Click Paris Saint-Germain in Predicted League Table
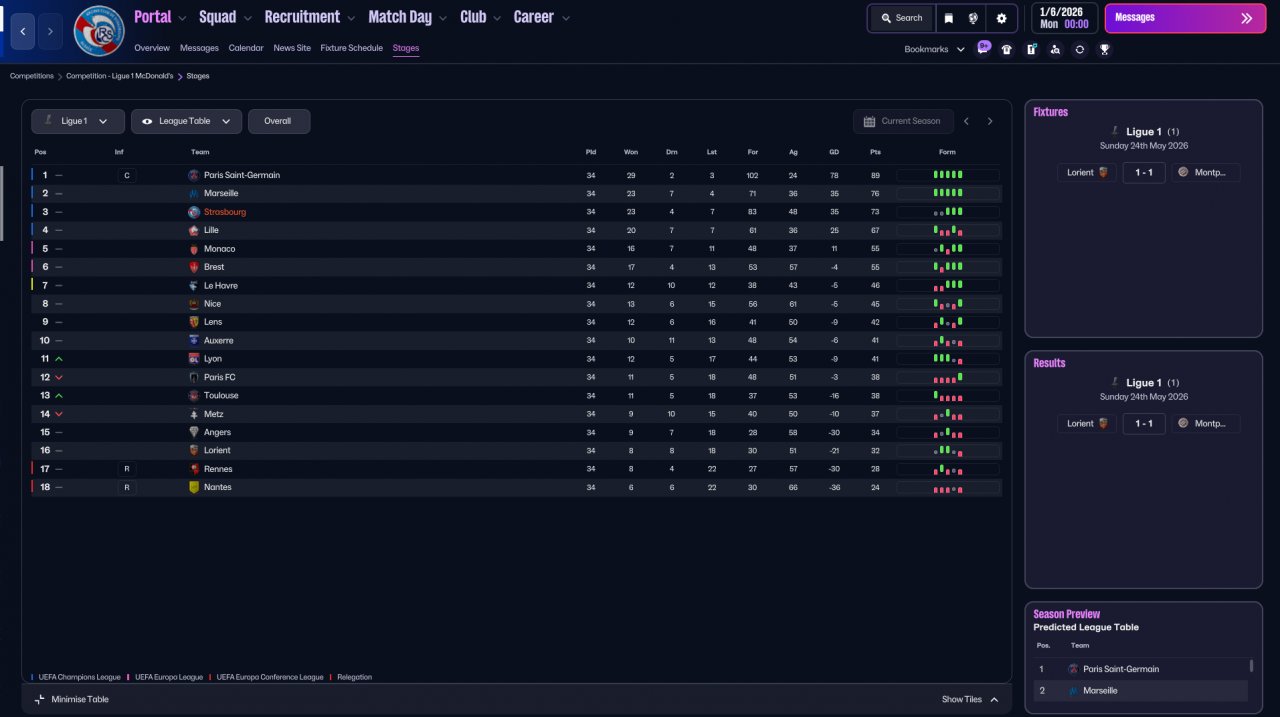1280x717 pixels. [1121, 669]
